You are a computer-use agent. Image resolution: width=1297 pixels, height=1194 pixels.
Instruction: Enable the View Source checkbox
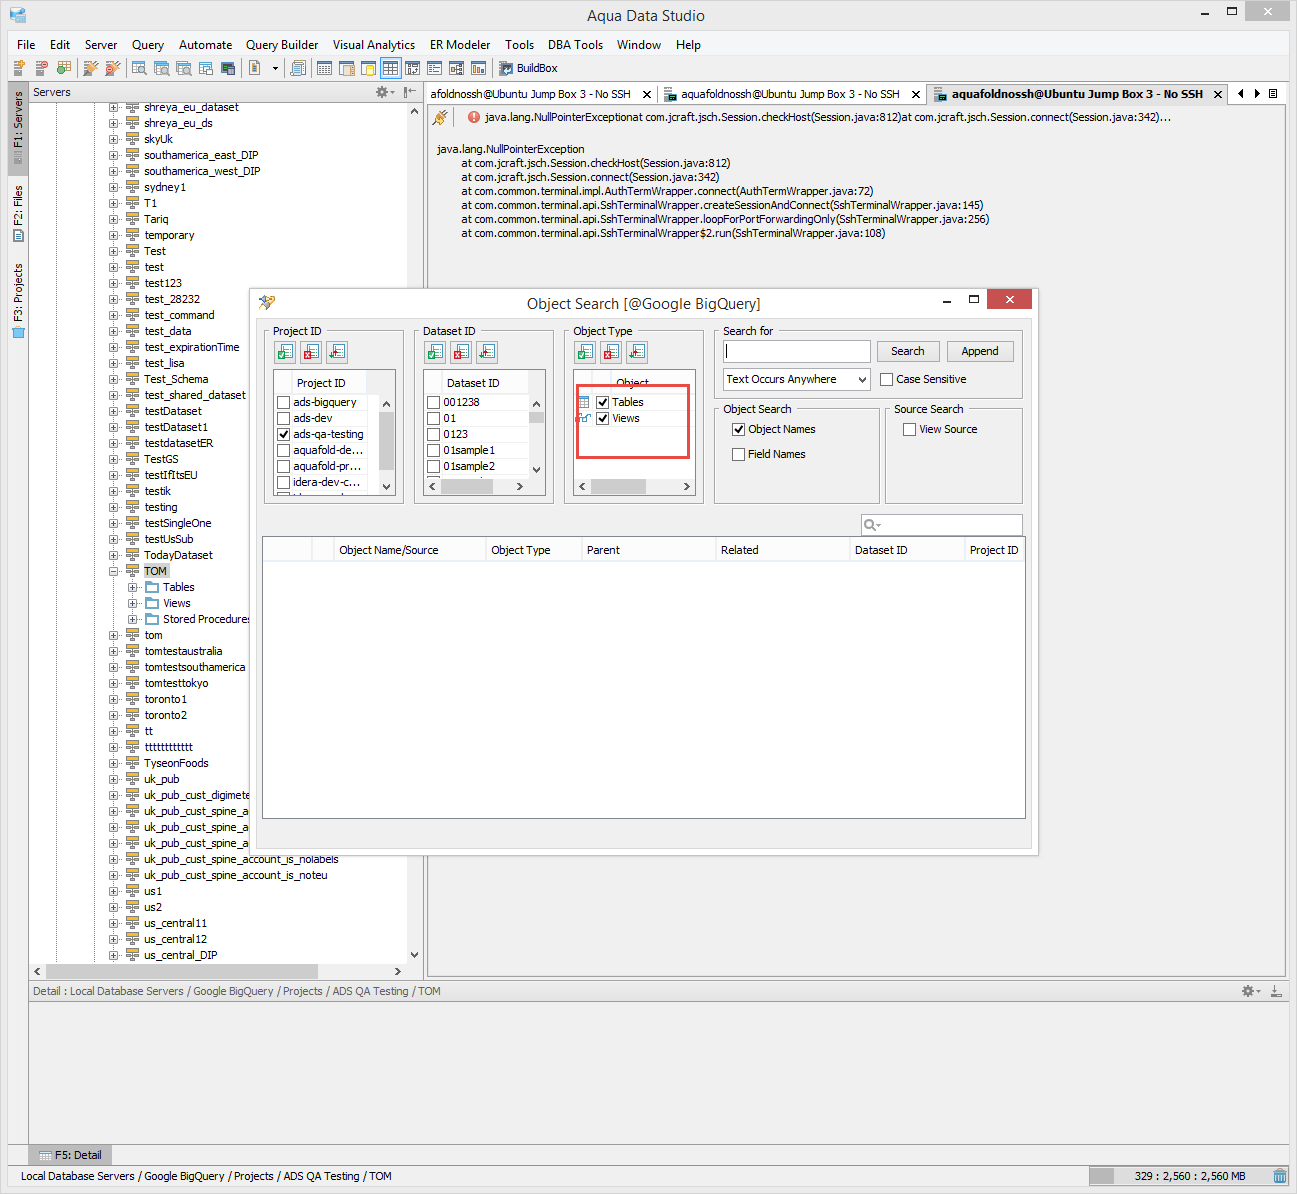(910, 429)
